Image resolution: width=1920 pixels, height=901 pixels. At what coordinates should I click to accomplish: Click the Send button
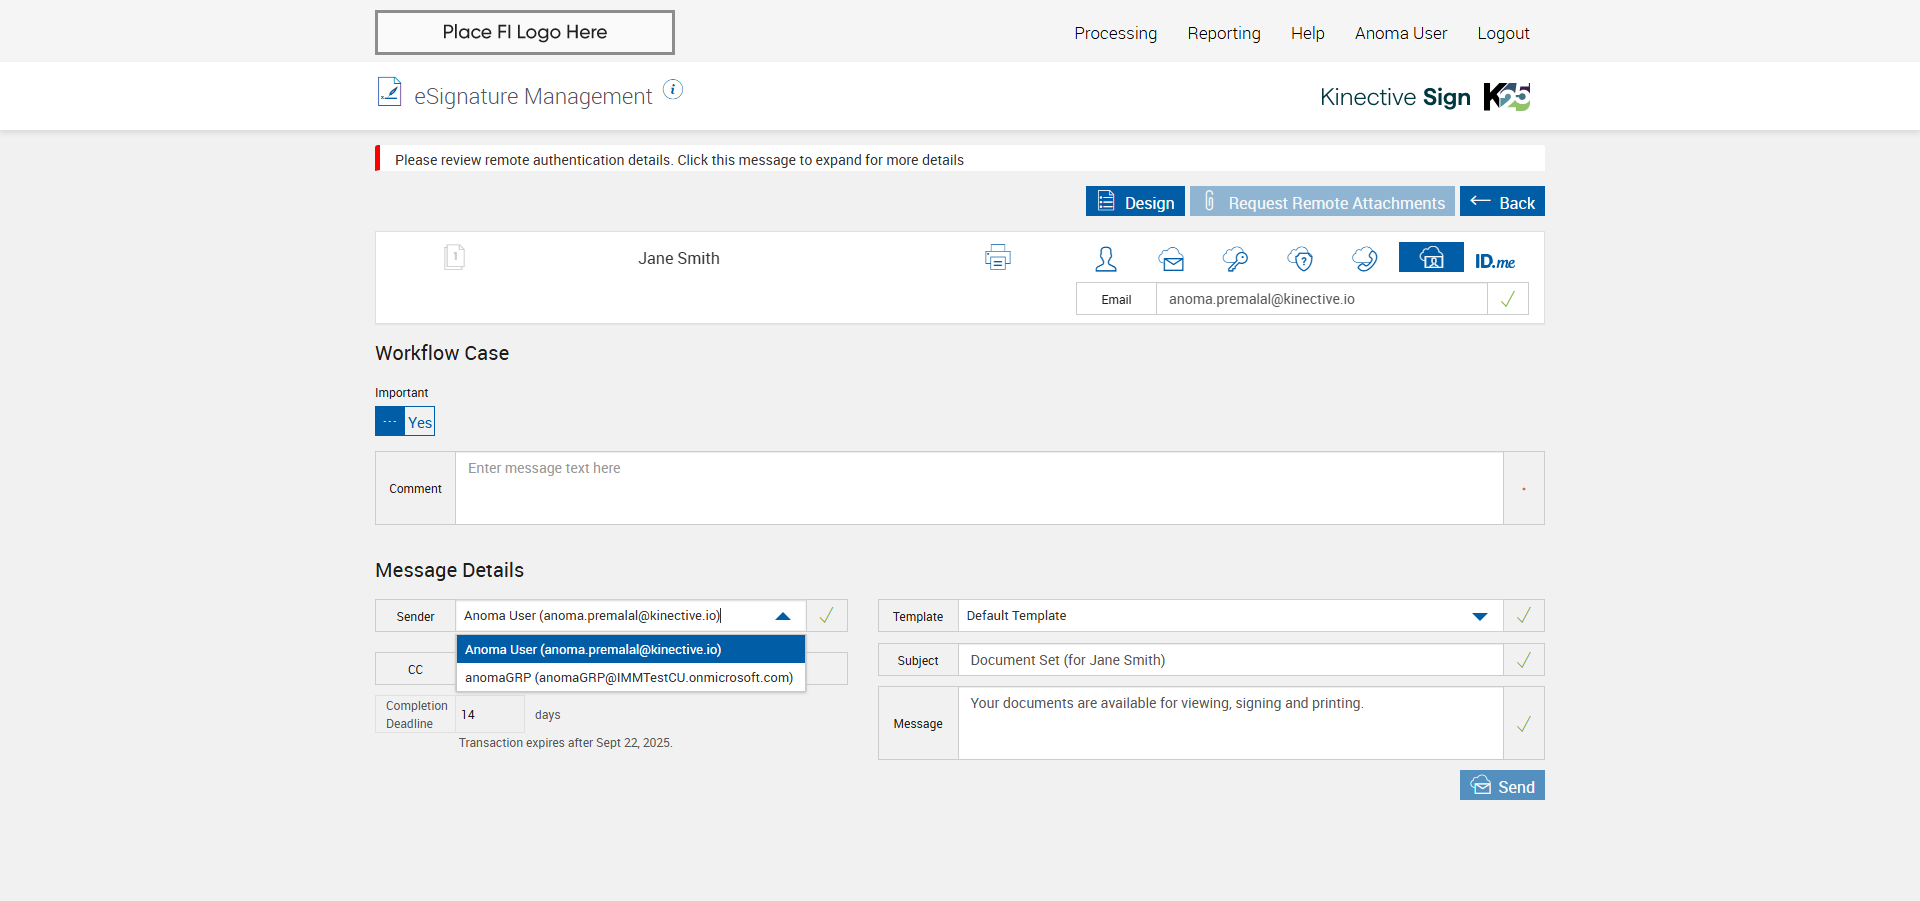click(x=1502, y=786)
